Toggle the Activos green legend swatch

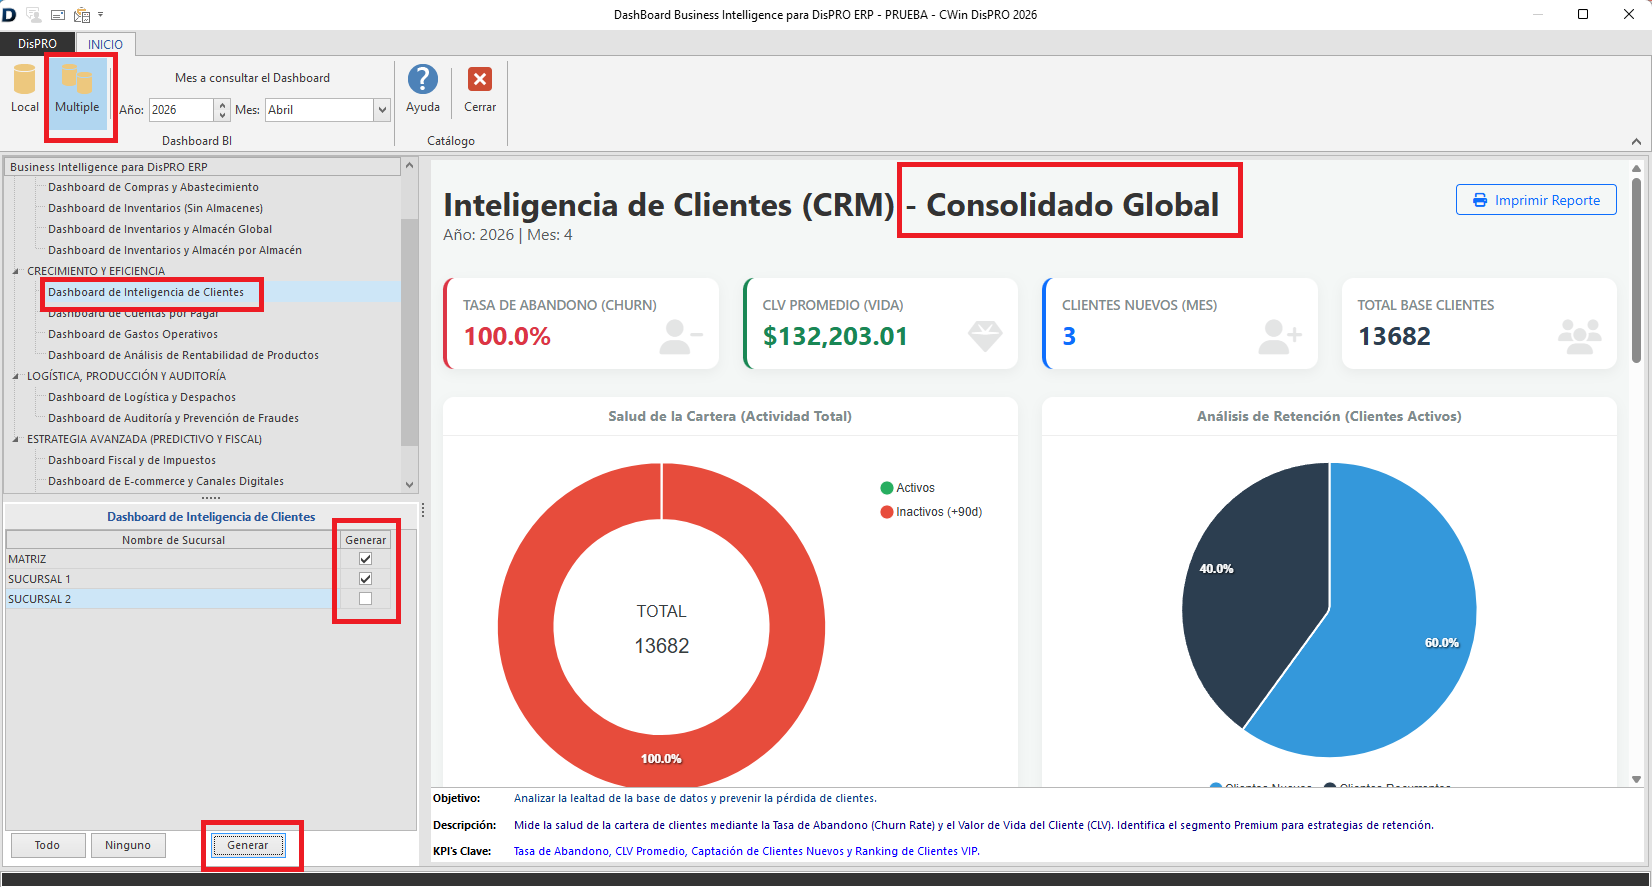[x=886, y=488]
